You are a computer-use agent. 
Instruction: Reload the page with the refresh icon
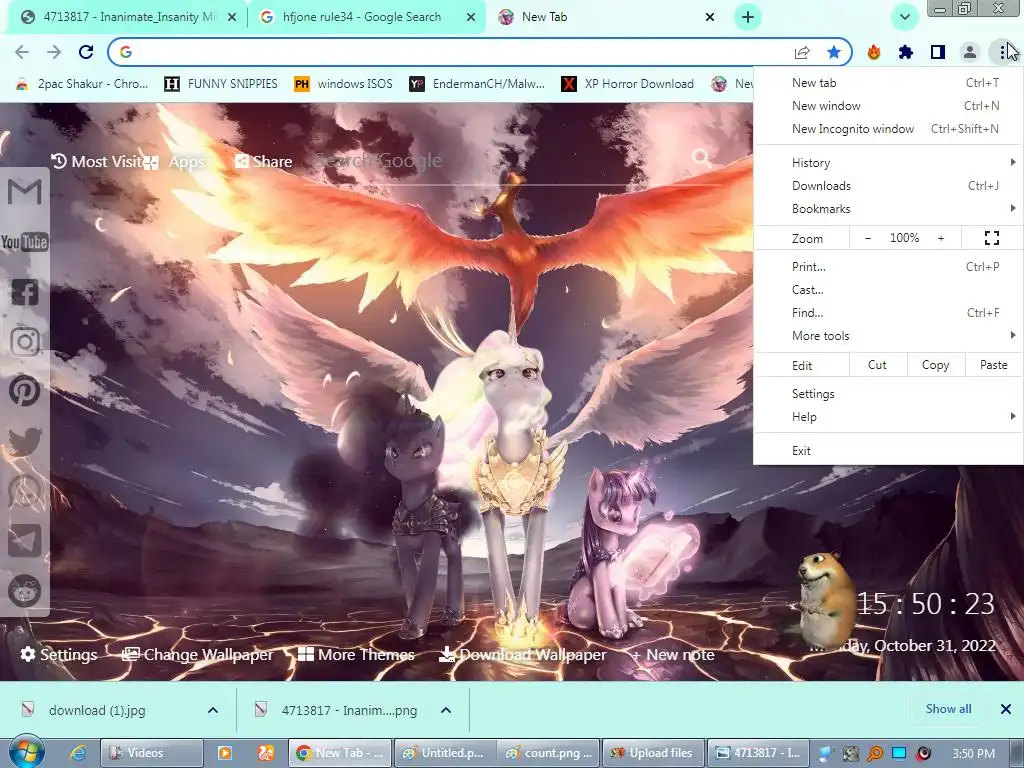point(86,52)
